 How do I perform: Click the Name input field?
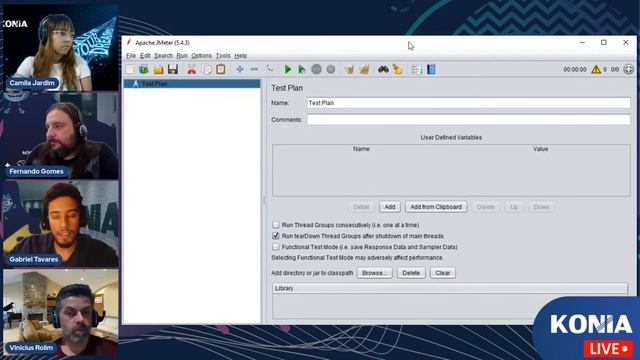(469, 103)
